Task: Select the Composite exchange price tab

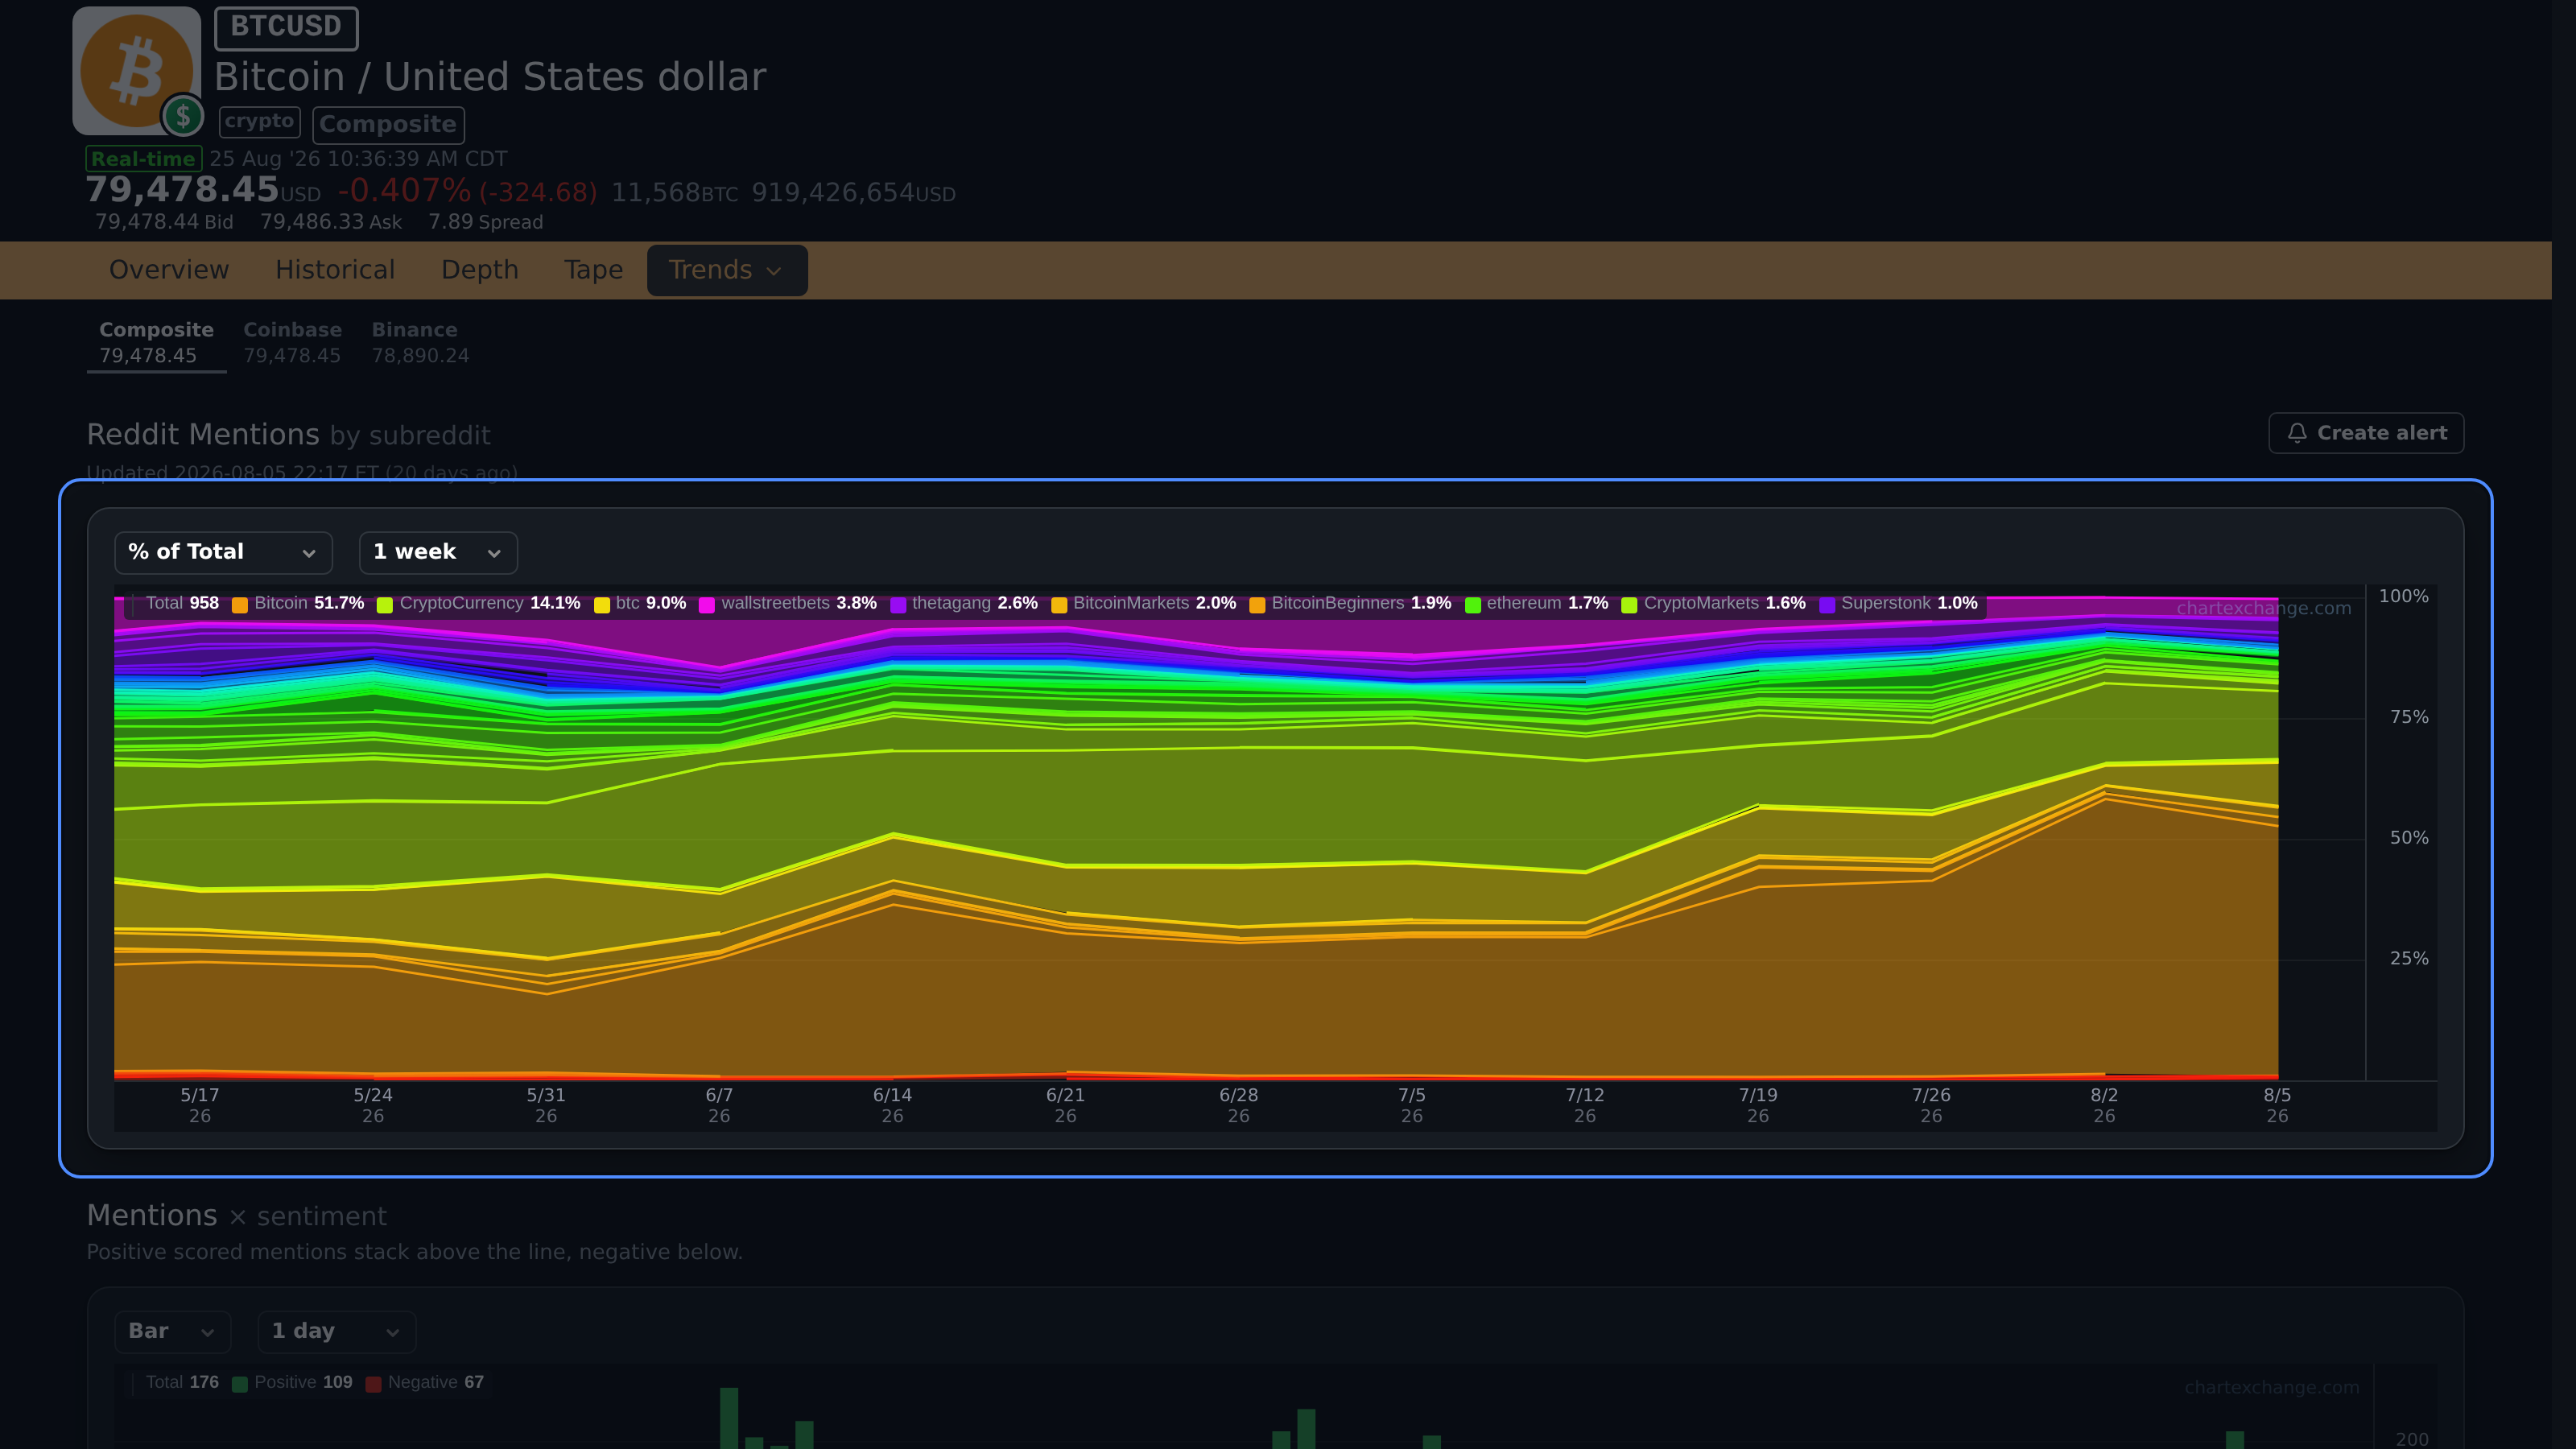Action: click(x=156, y=343)
